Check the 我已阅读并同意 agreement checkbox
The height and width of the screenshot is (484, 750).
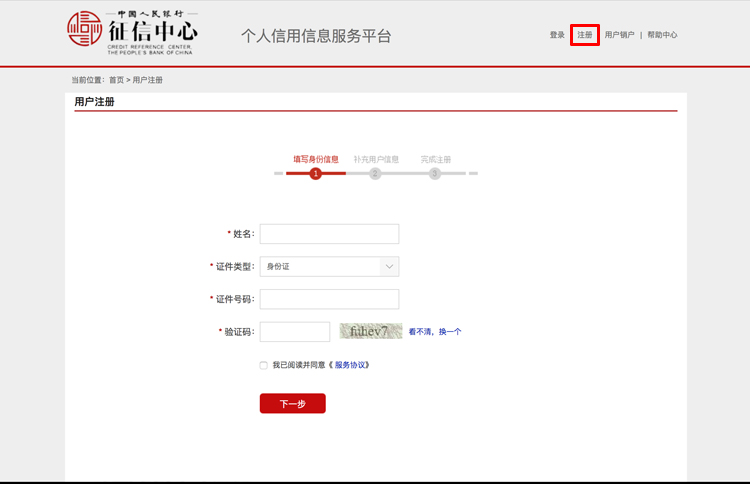click(264, 365)
